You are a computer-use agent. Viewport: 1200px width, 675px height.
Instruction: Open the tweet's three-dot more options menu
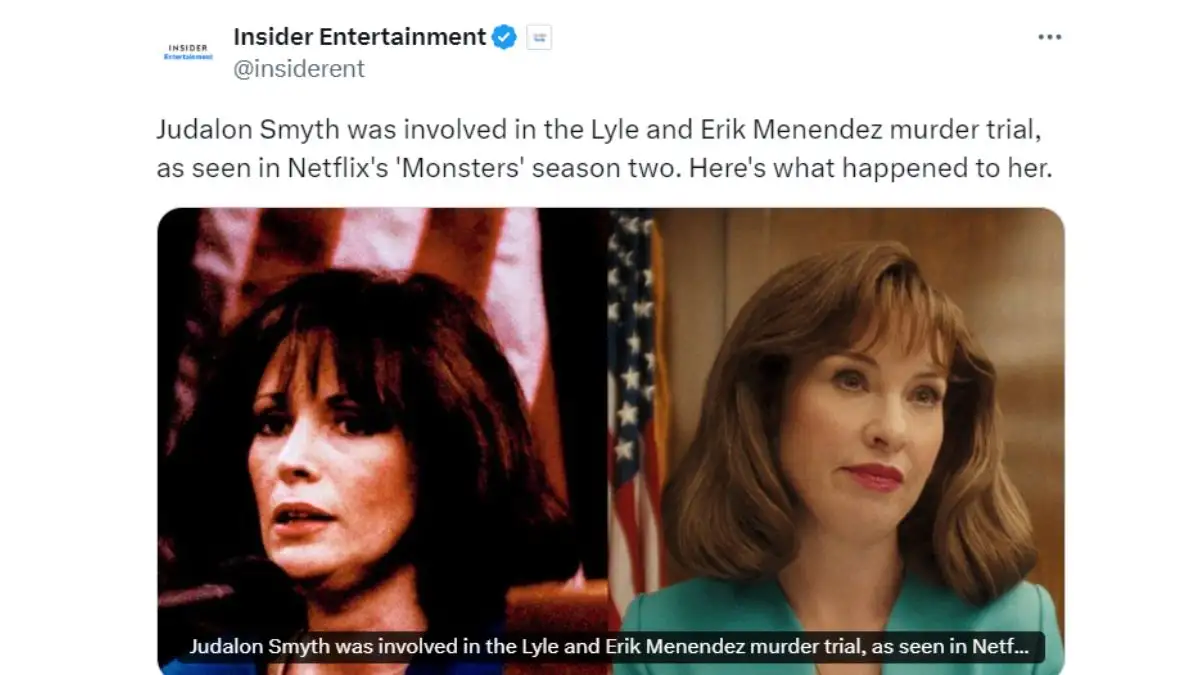(1049, 37)
